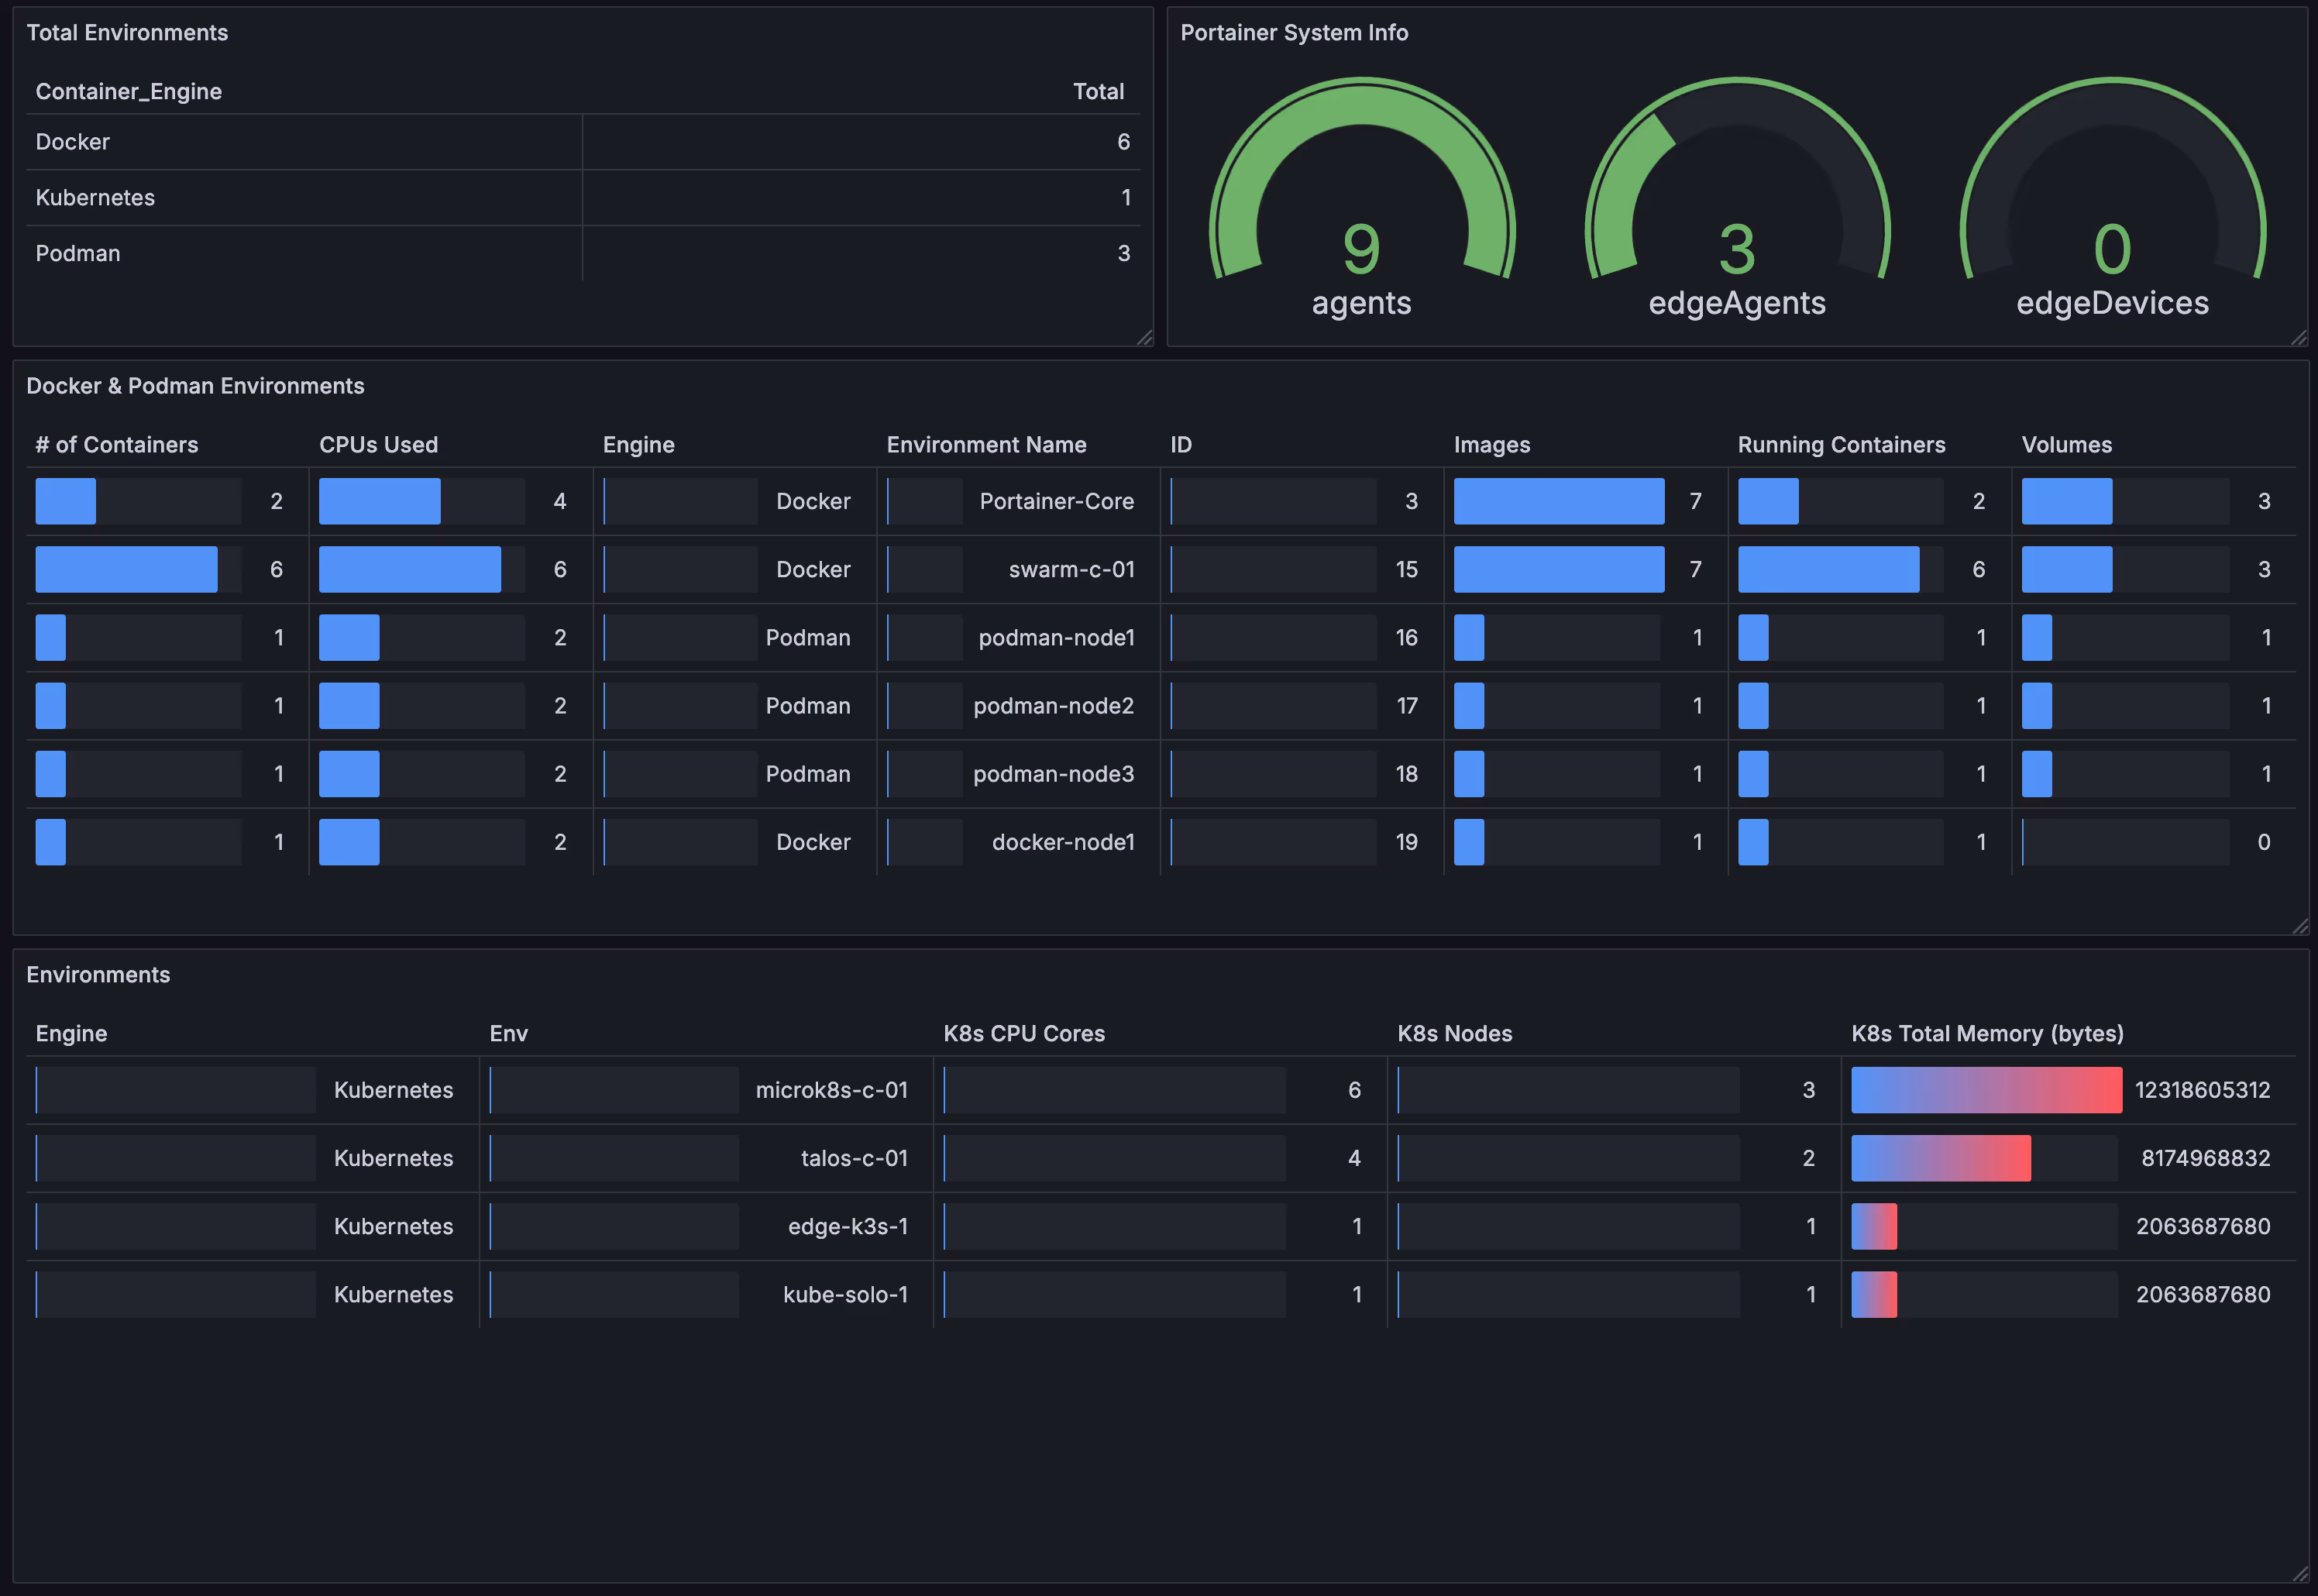
Task: Select the Podman row in Total Environments
Action: pyautogui.click(x=583, y=254)
